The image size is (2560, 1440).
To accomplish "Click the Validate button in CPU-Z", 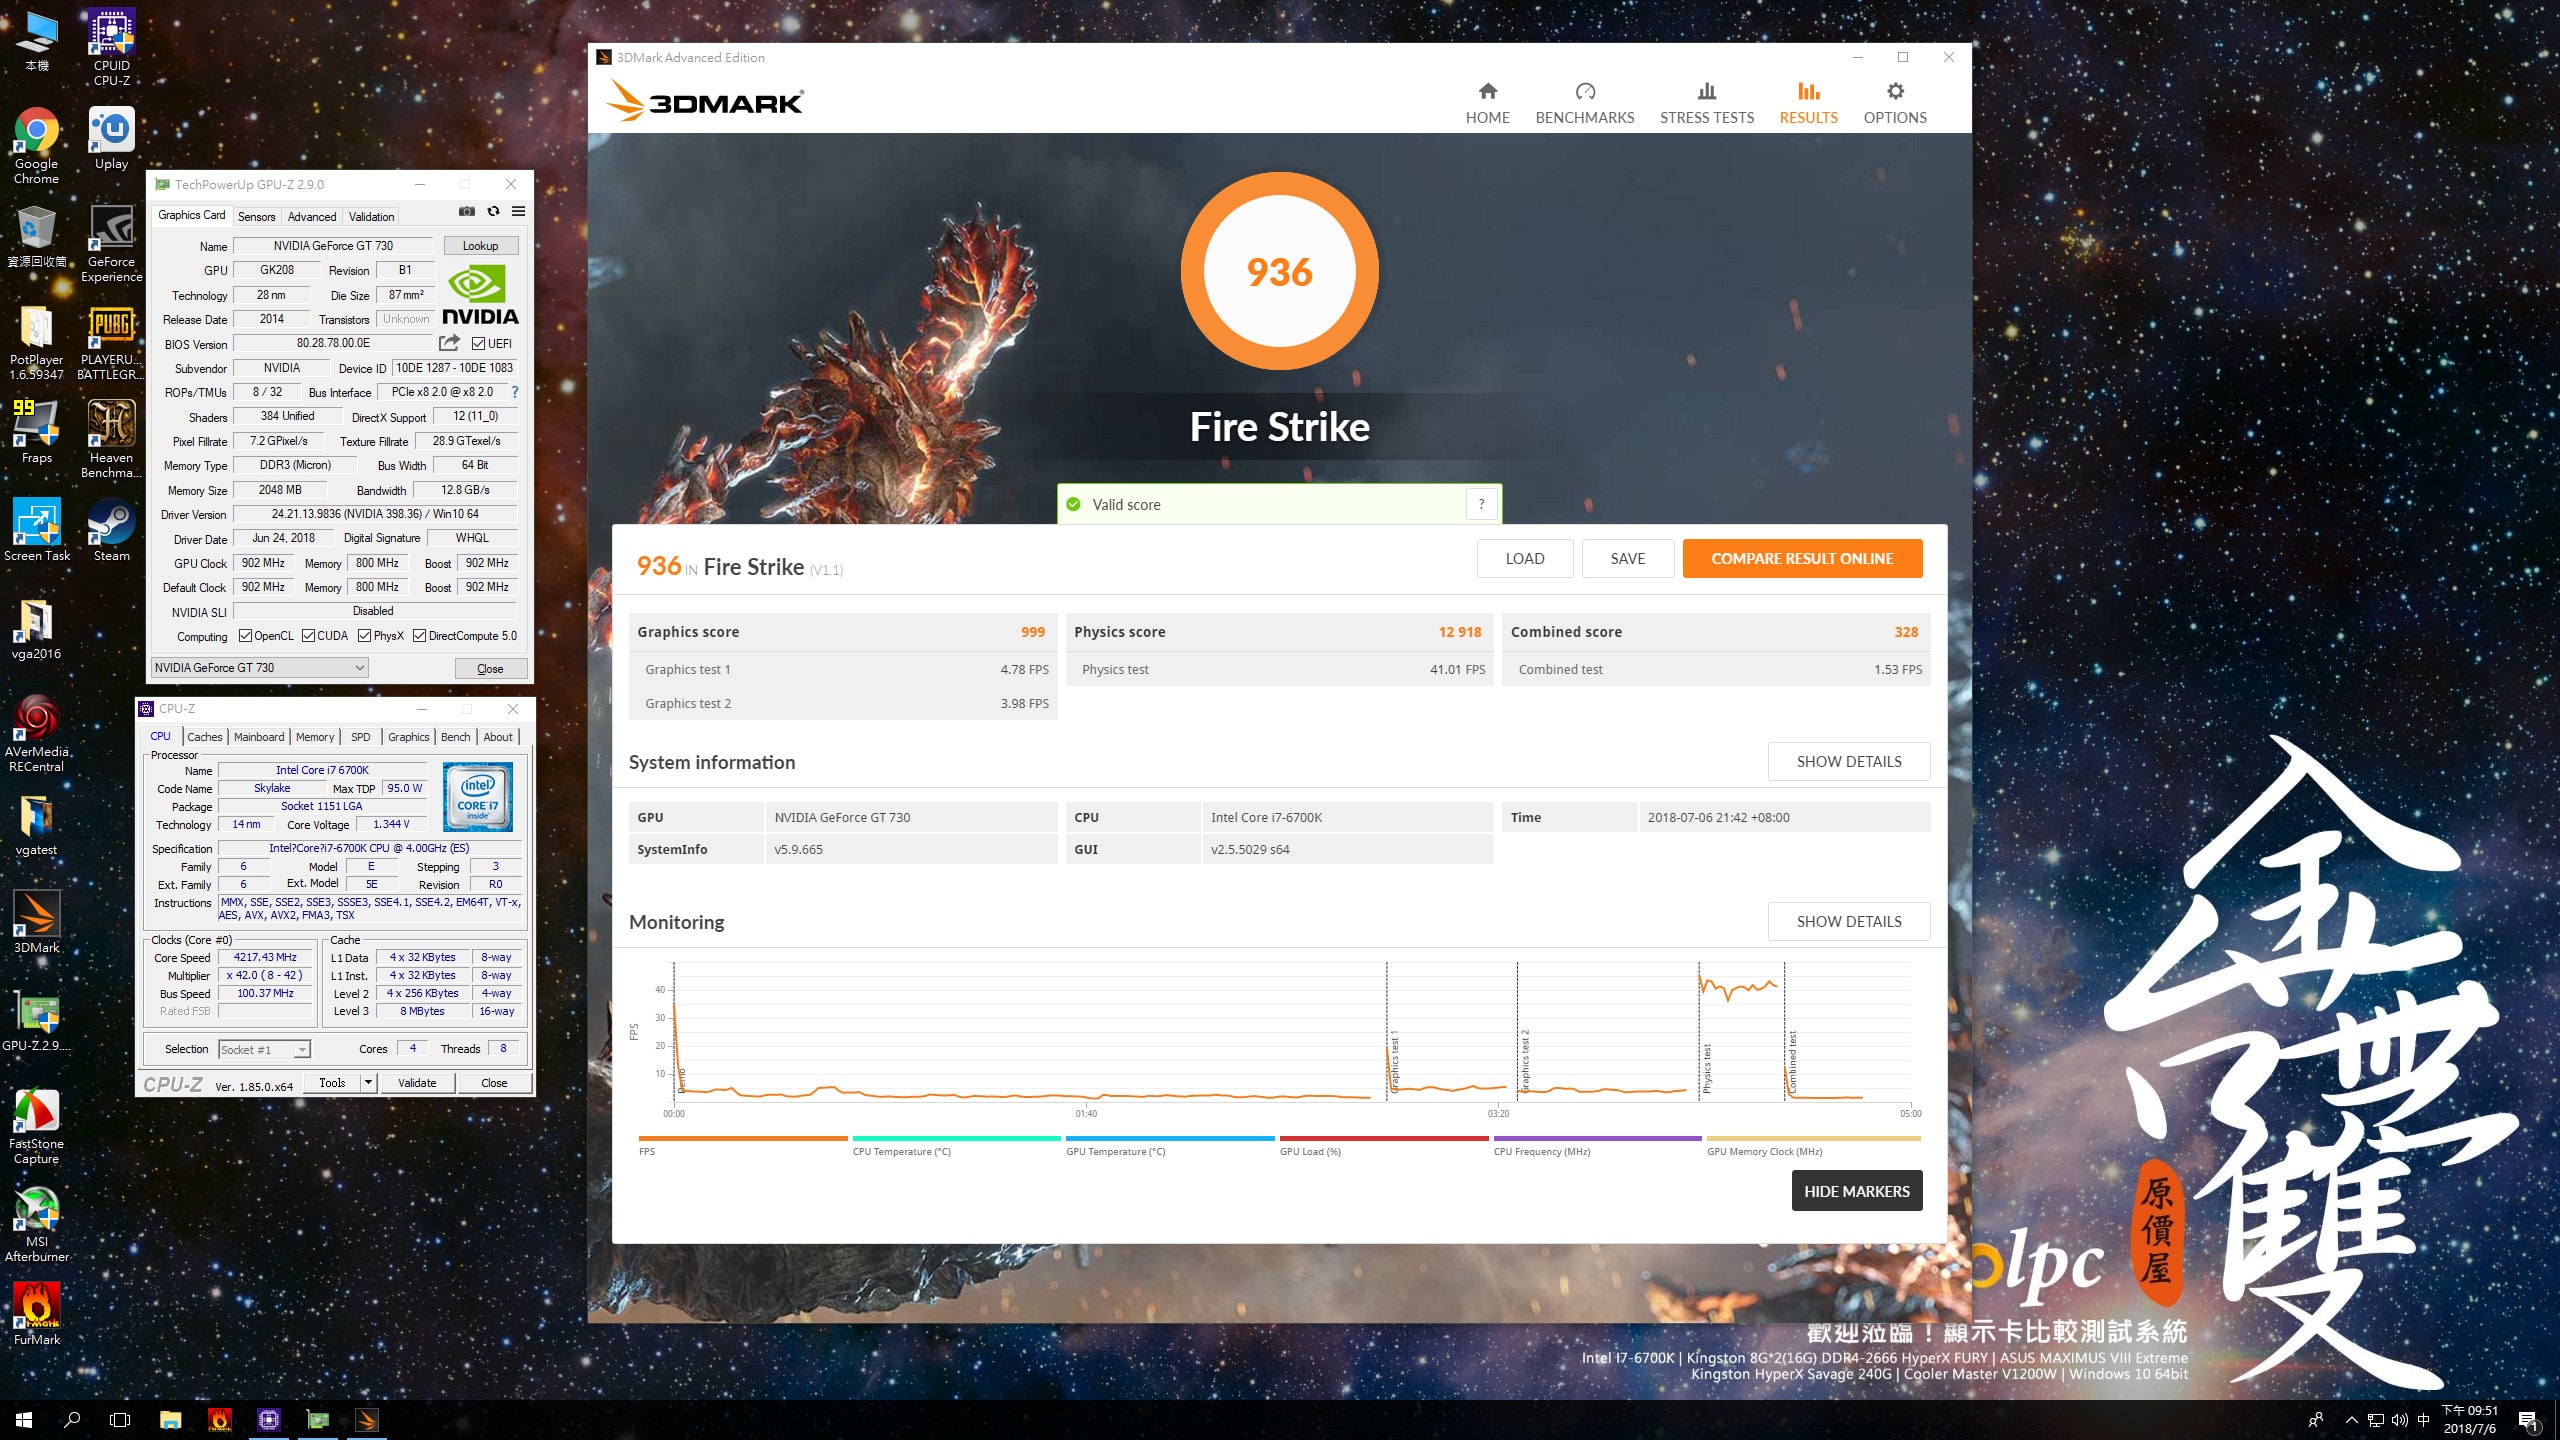I will 417,1082.
